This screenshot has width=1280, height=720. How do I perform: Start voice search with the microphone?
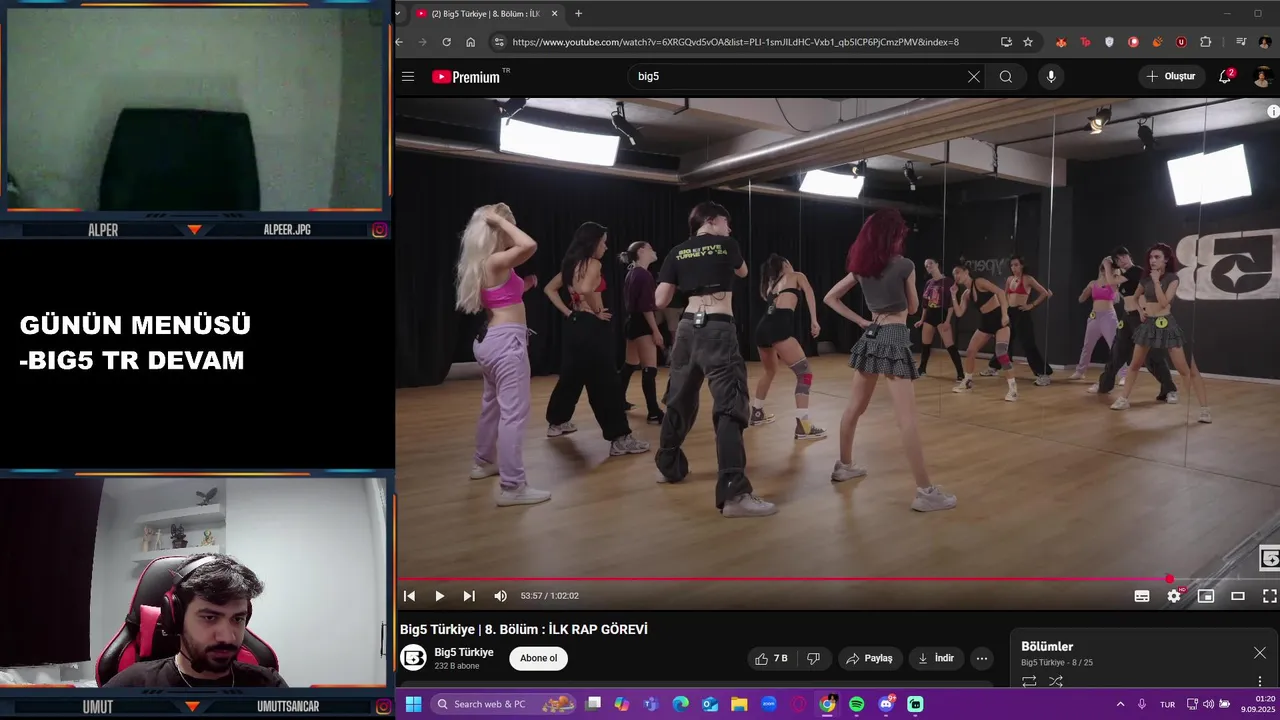(x=1050, y=76)
